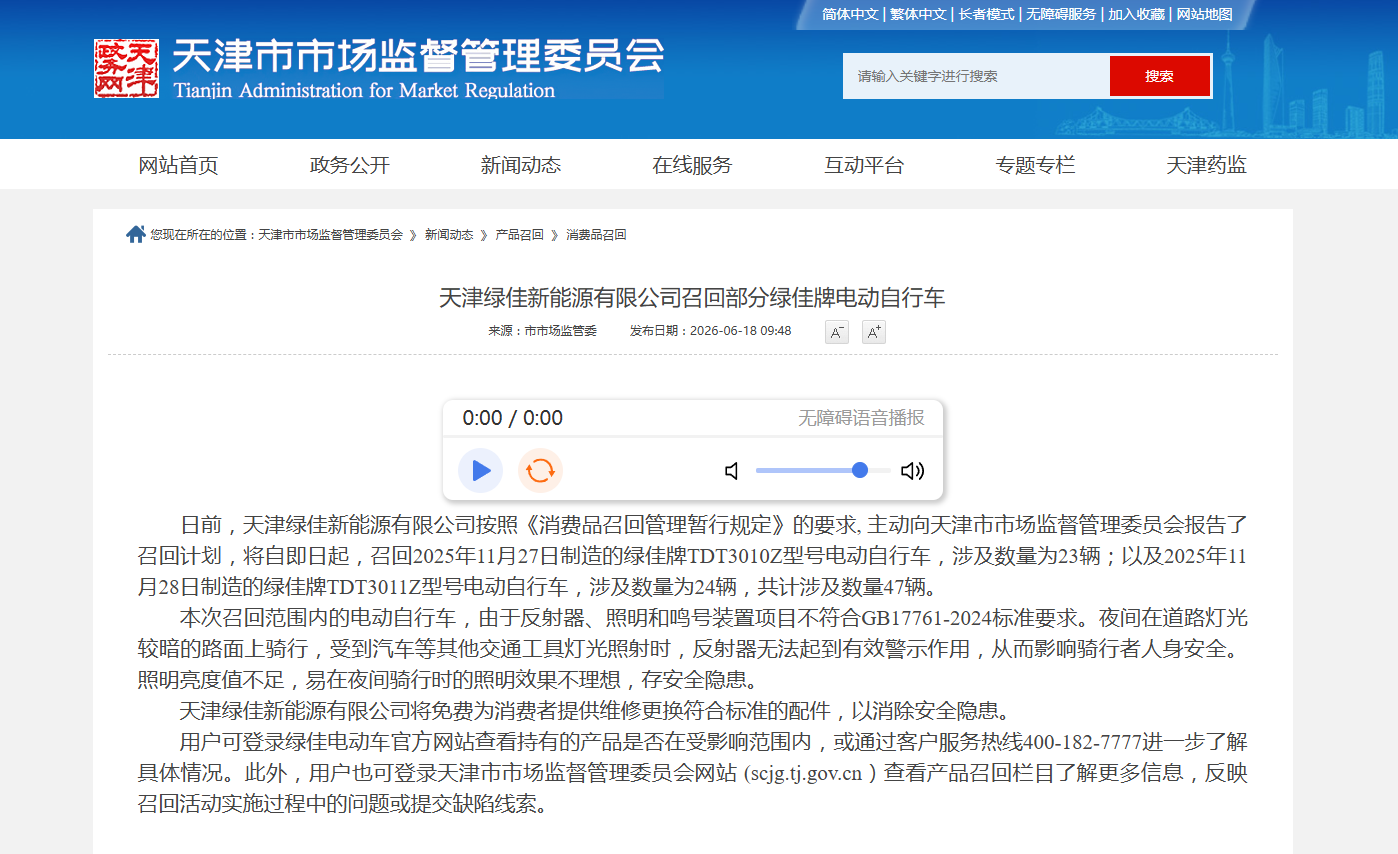Image resolution: width=1398 pixels, height=854 pixels.
Task: Click breadcrumb link 天津市市场监督管理委员会
Action: pyautogui.click(x=331, y=235)
